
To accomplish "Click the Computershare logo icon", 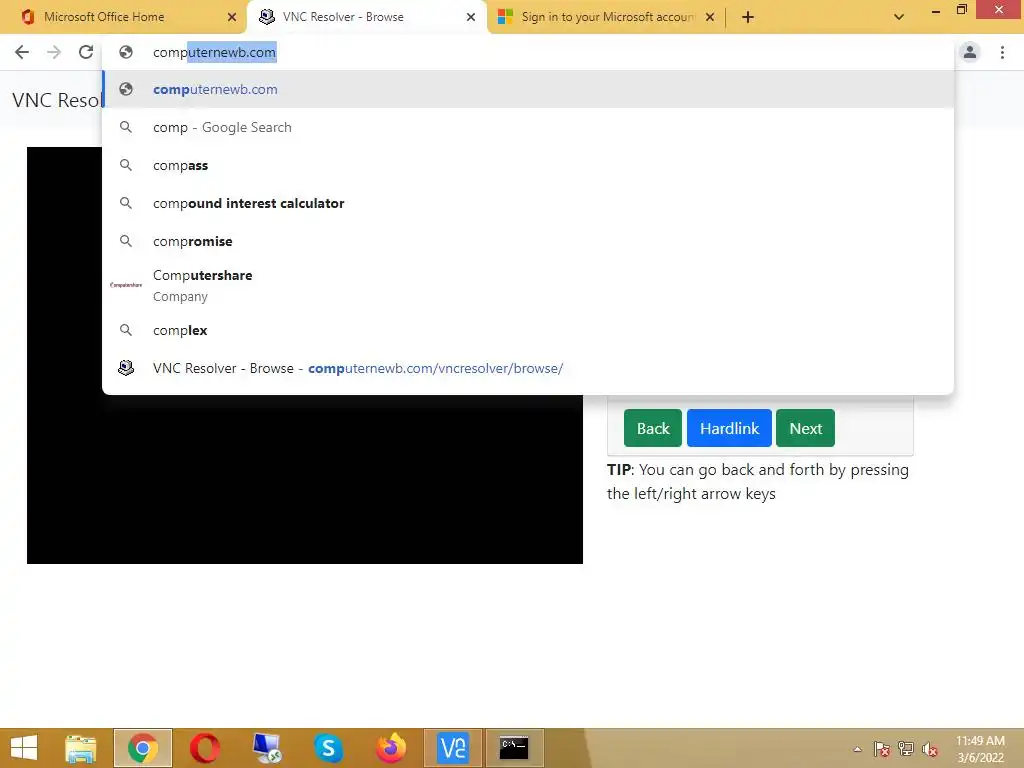I will click(126, 285).
